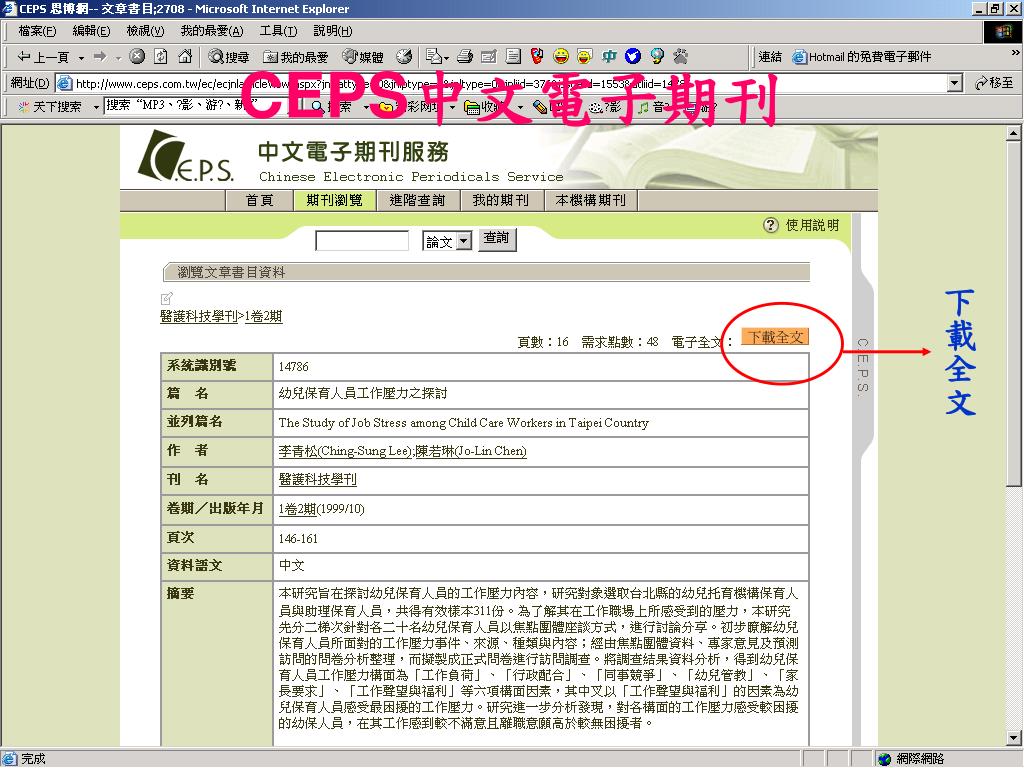Open the 媒體 media toolbar button
The image size is (1024, 768).
pyautogui.click(x=363, y=57)
